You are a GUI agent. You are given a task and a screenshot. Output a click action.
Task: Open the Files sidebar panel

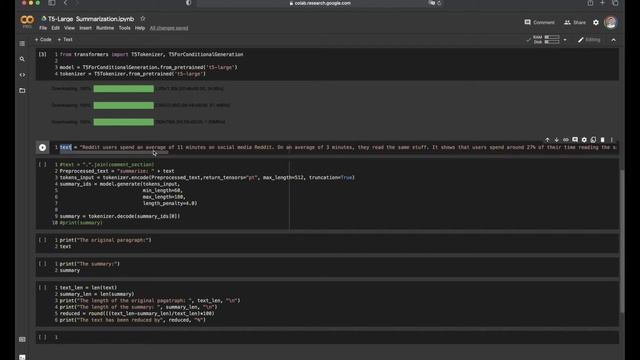click(x=22, y=91)
